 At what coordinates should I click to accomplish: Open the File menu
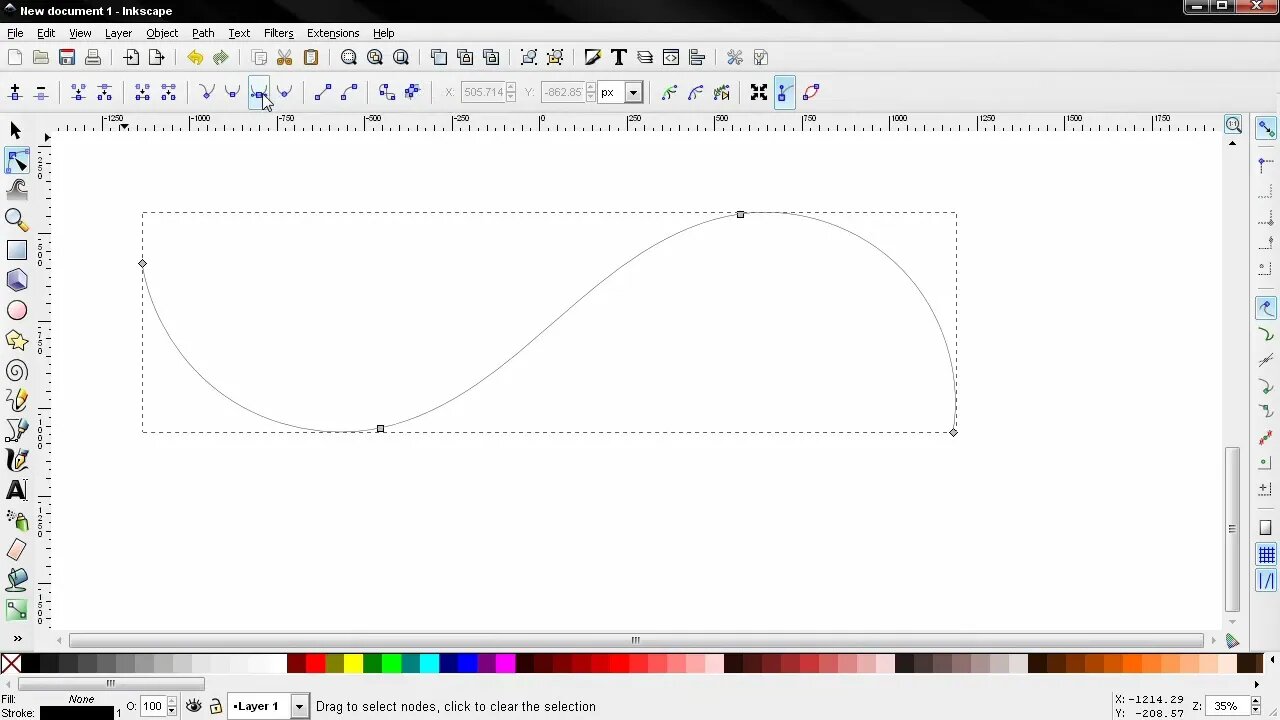click(15, 33)
